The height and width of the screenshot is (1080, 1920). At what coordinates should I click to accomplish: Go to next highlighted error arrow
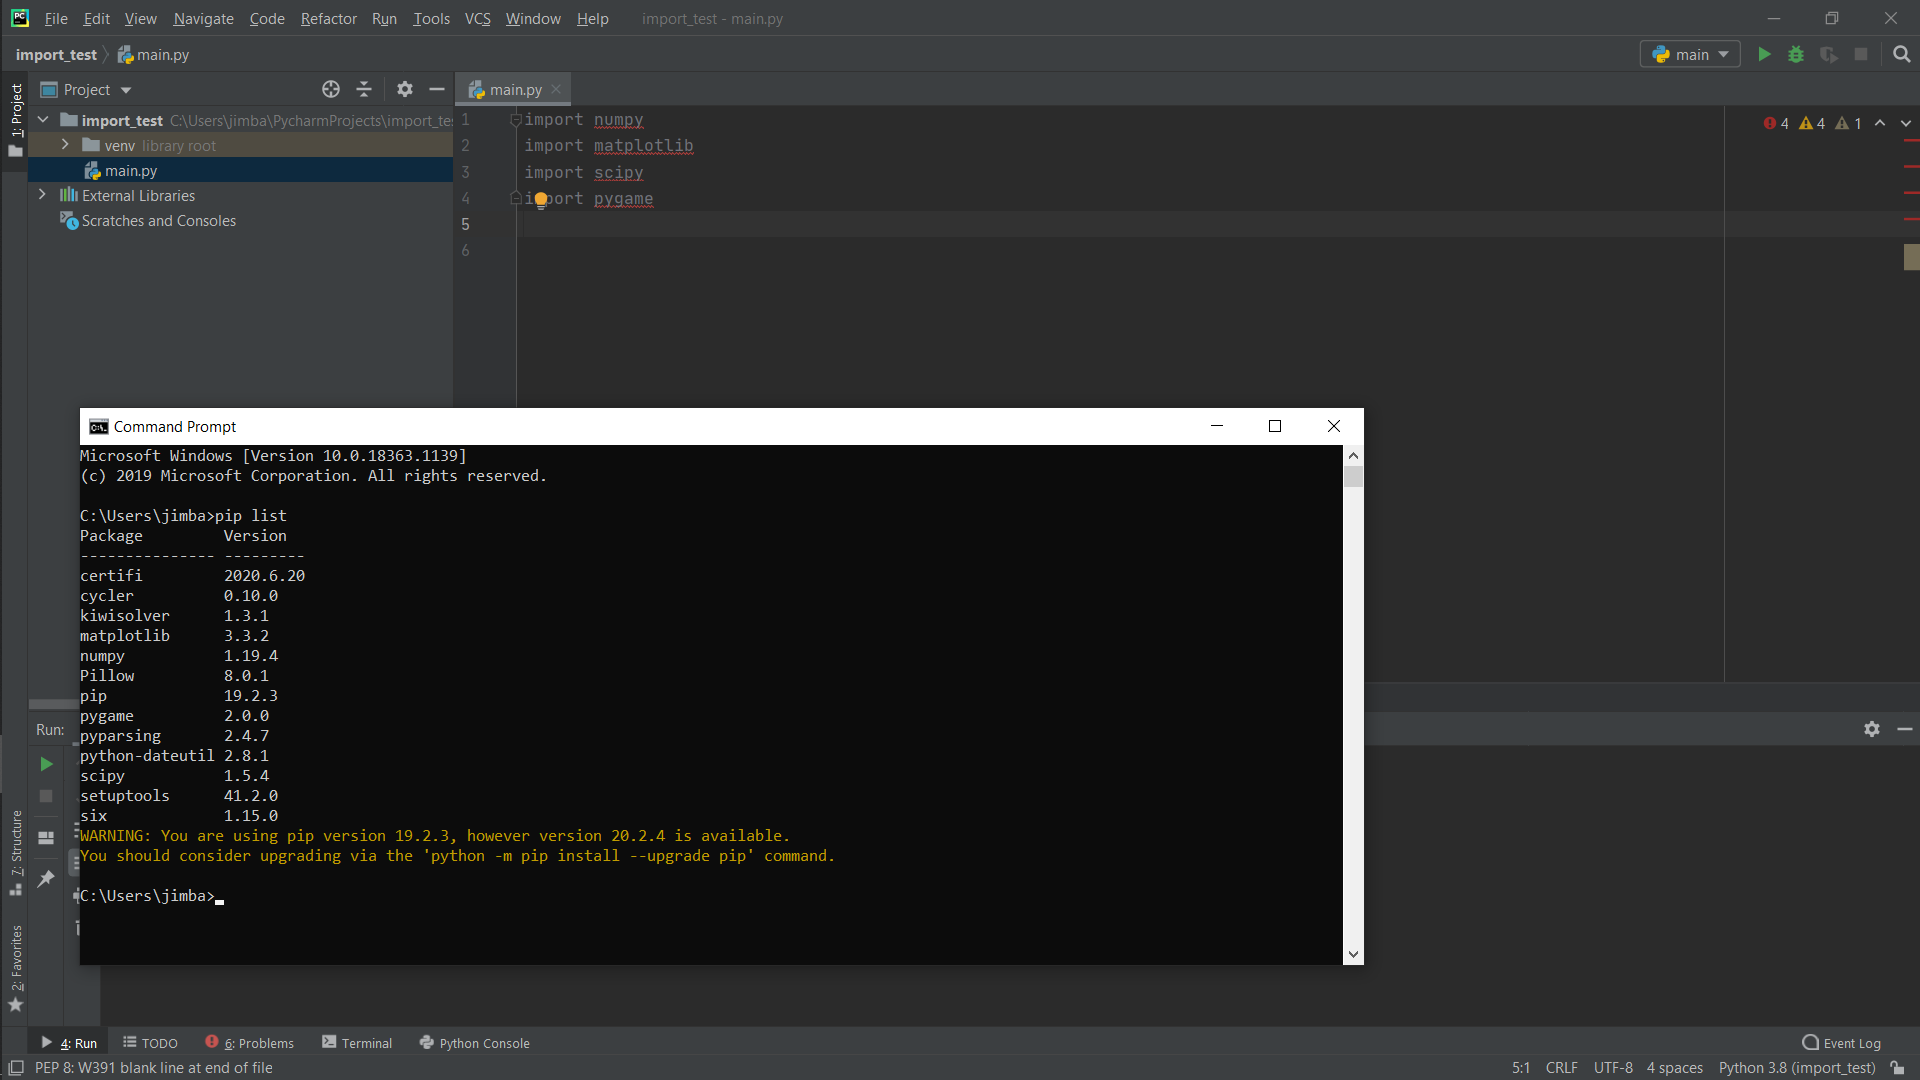point(1906,123)
